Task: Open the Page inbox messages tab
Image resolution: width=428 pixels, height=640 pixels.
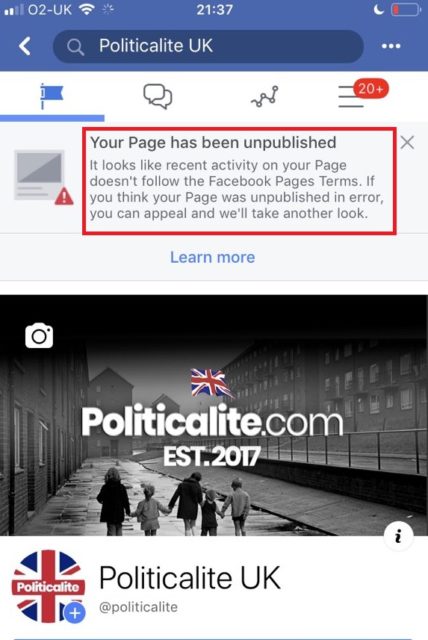Action: pyautogui.click(x=158, y=96)
